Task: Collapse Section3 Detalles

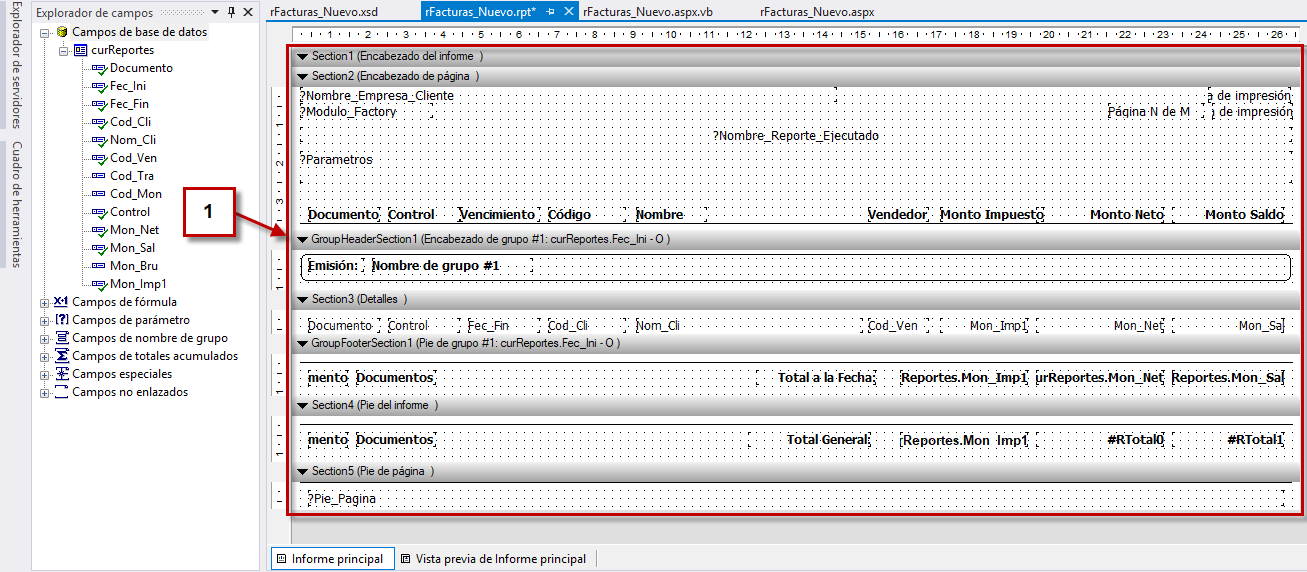Action: (x=302, y=299)
